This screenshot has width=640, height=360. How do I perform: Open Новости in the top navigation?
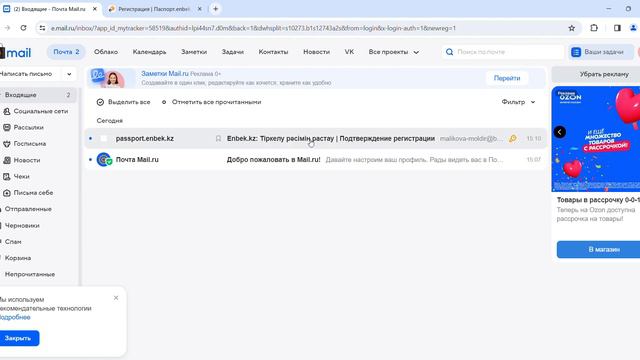(x=316, y=52)
